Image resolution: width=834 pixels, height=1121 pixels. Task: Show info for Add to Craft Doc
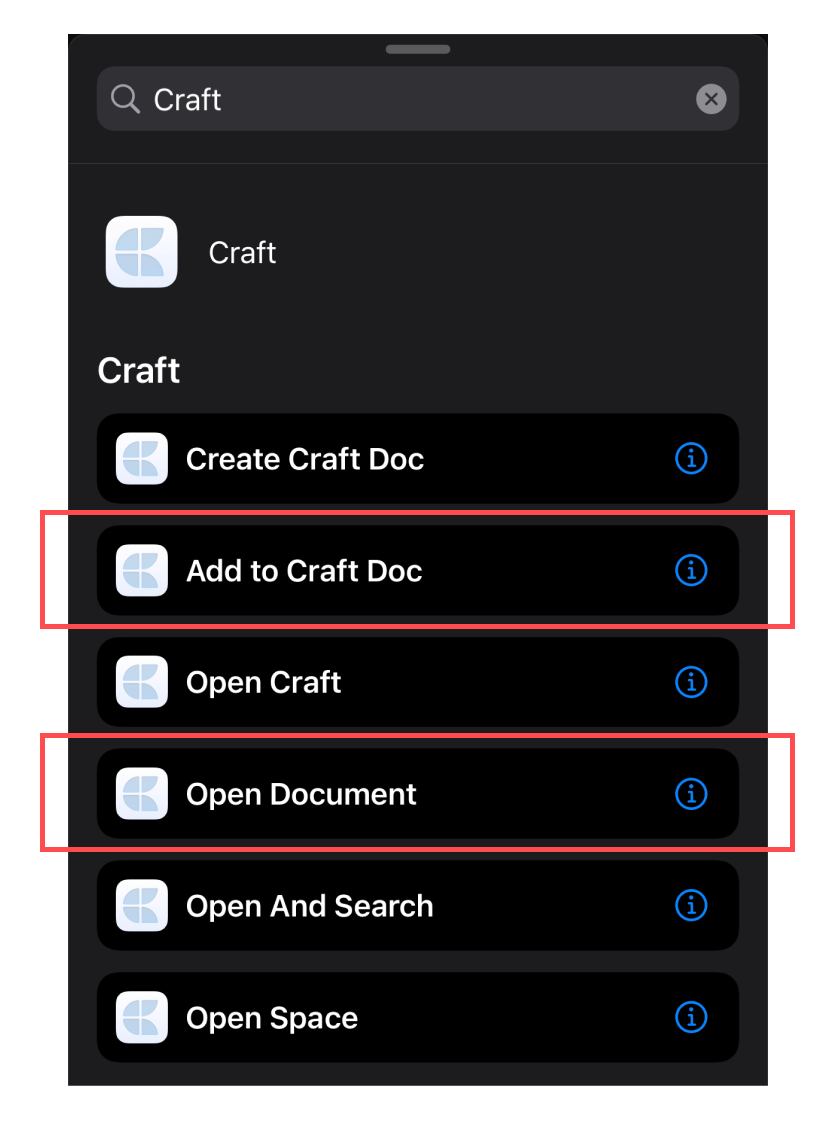pos(691,570)
